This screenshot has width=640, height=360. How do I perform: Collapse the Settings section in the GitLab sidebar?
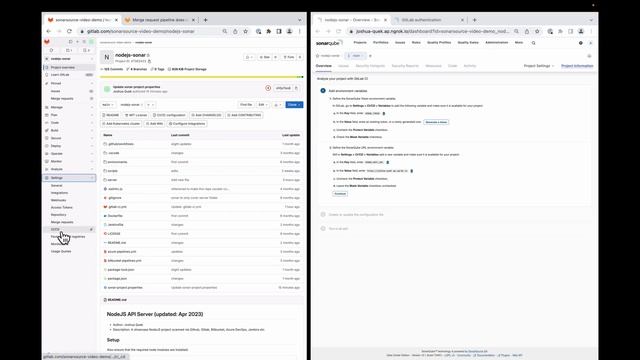(69, 178)
